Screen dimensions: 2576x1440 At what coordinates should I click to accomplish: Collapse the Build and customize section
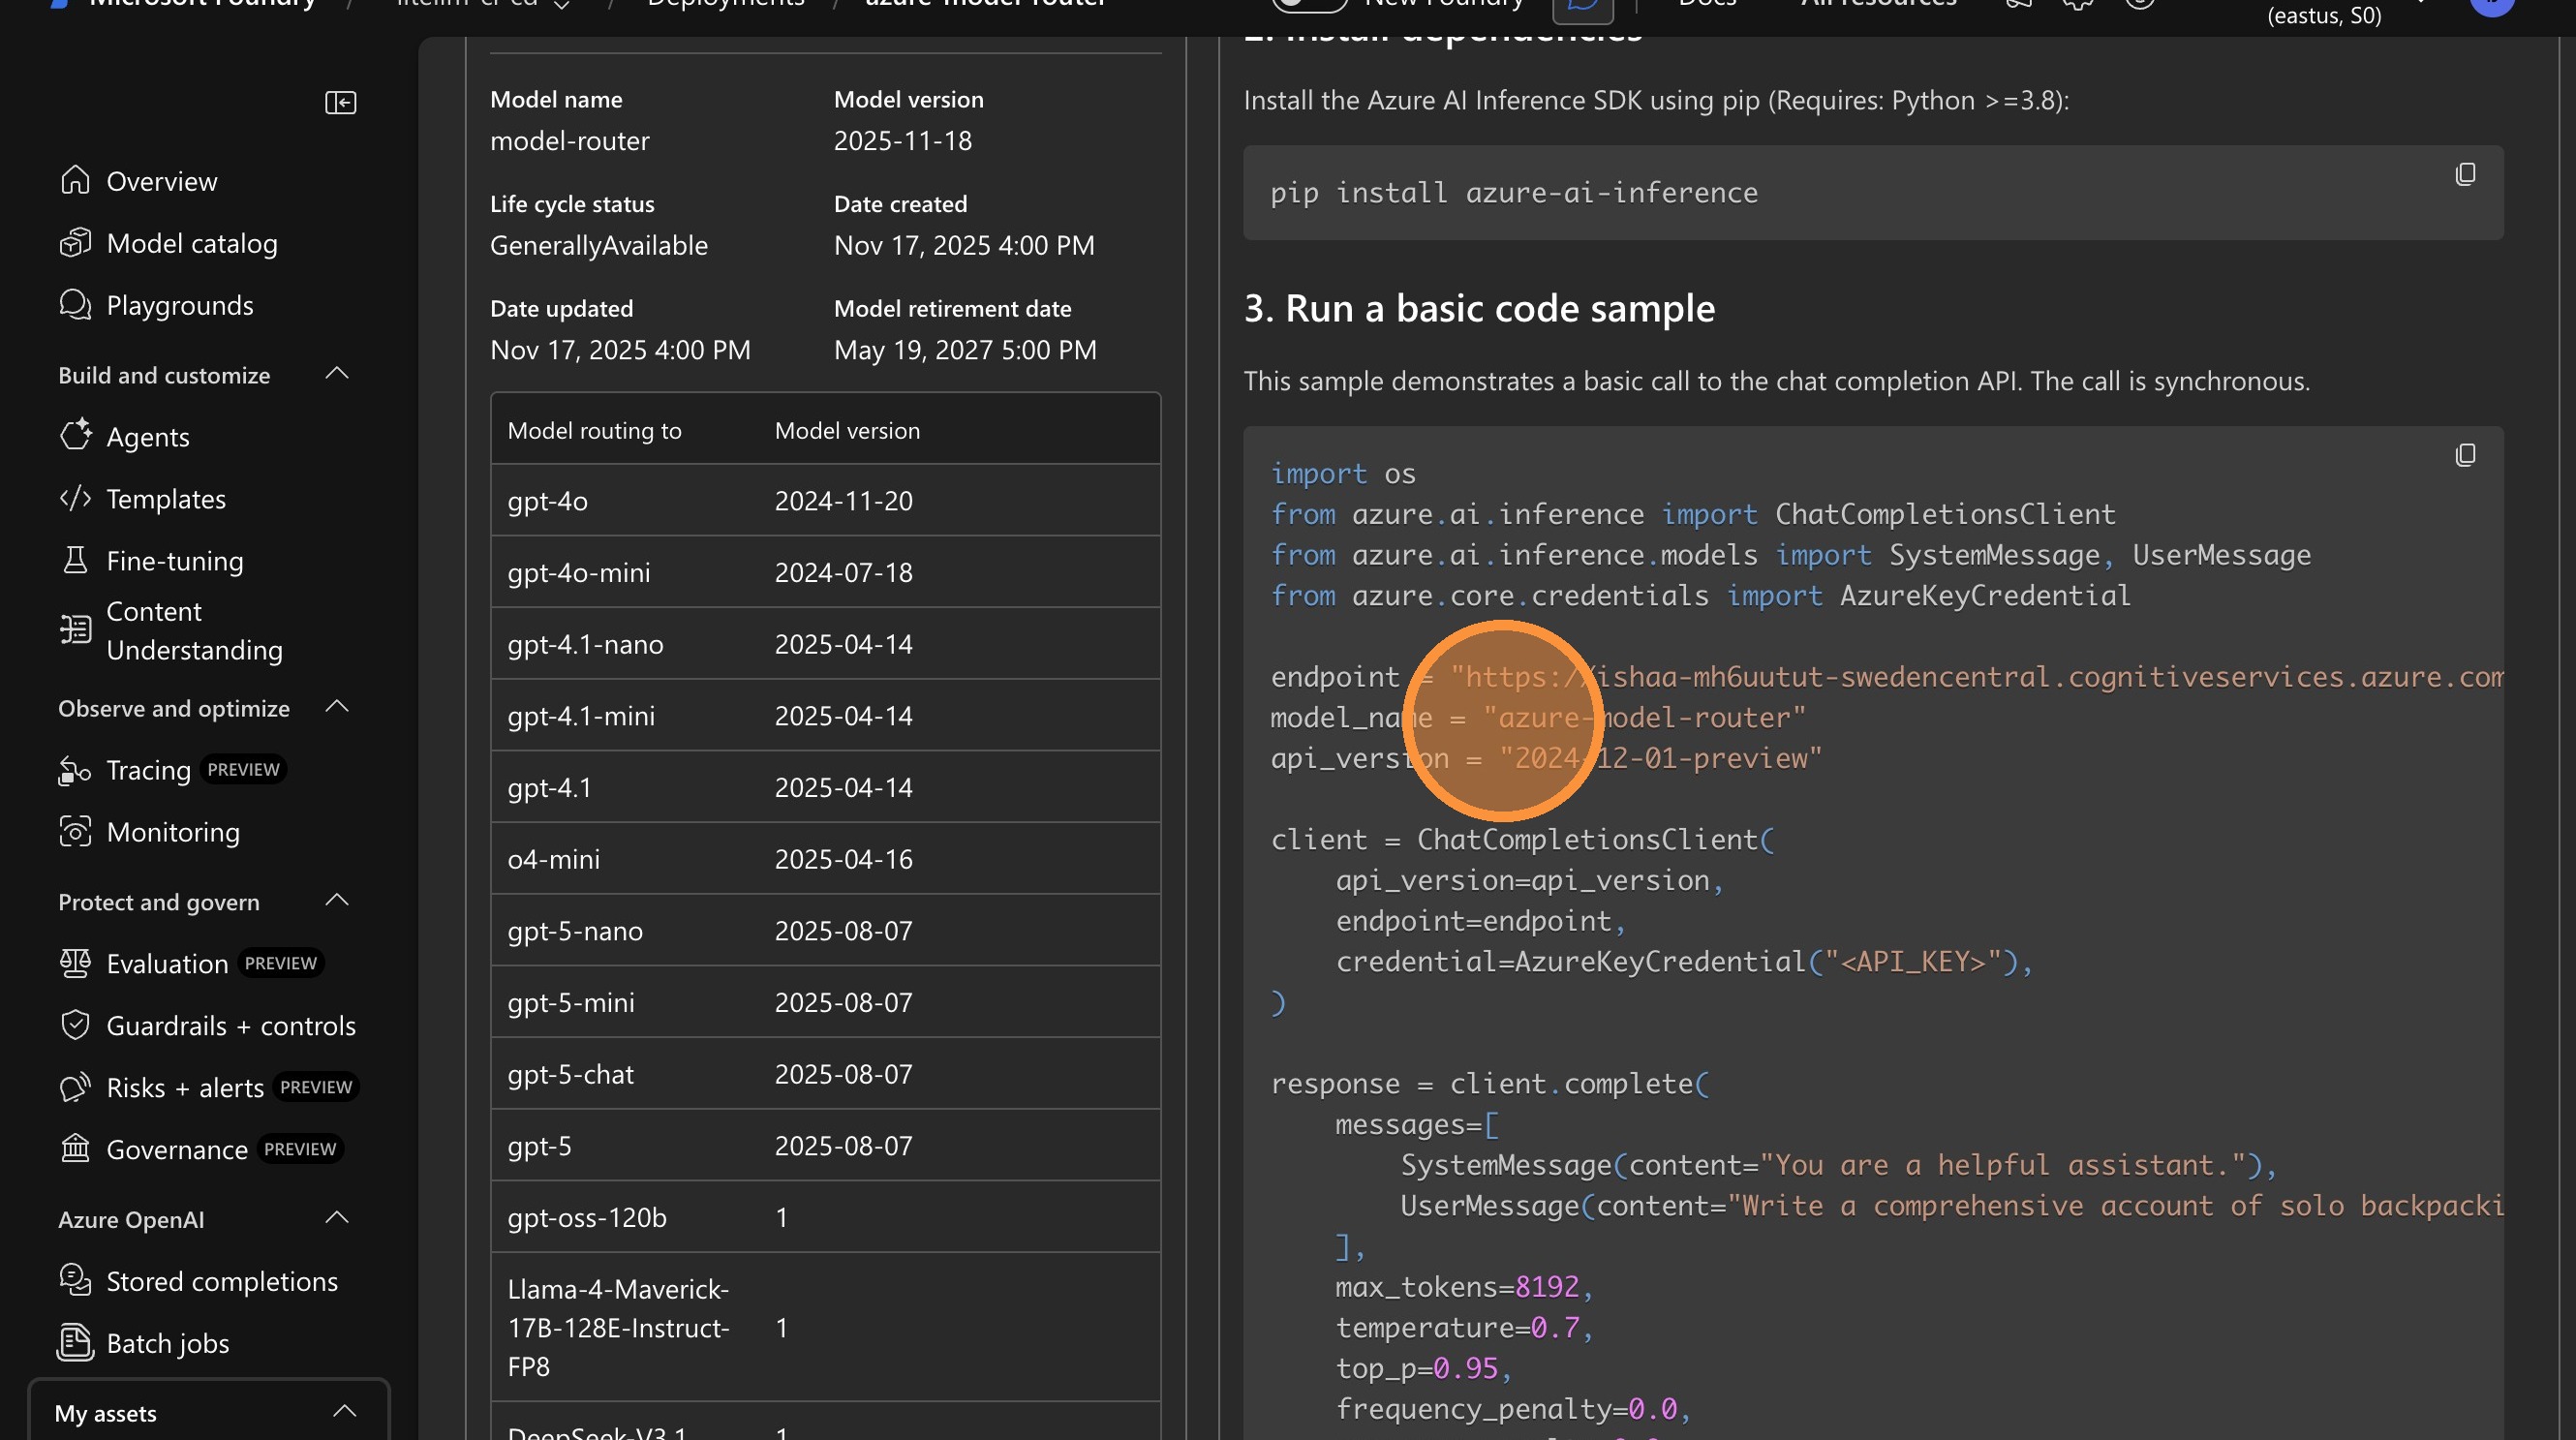(337, 374)
